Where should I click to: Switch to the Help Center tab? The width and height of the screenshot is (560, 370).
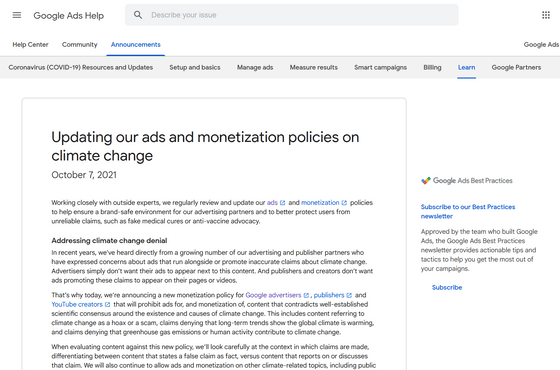point(30,45)
